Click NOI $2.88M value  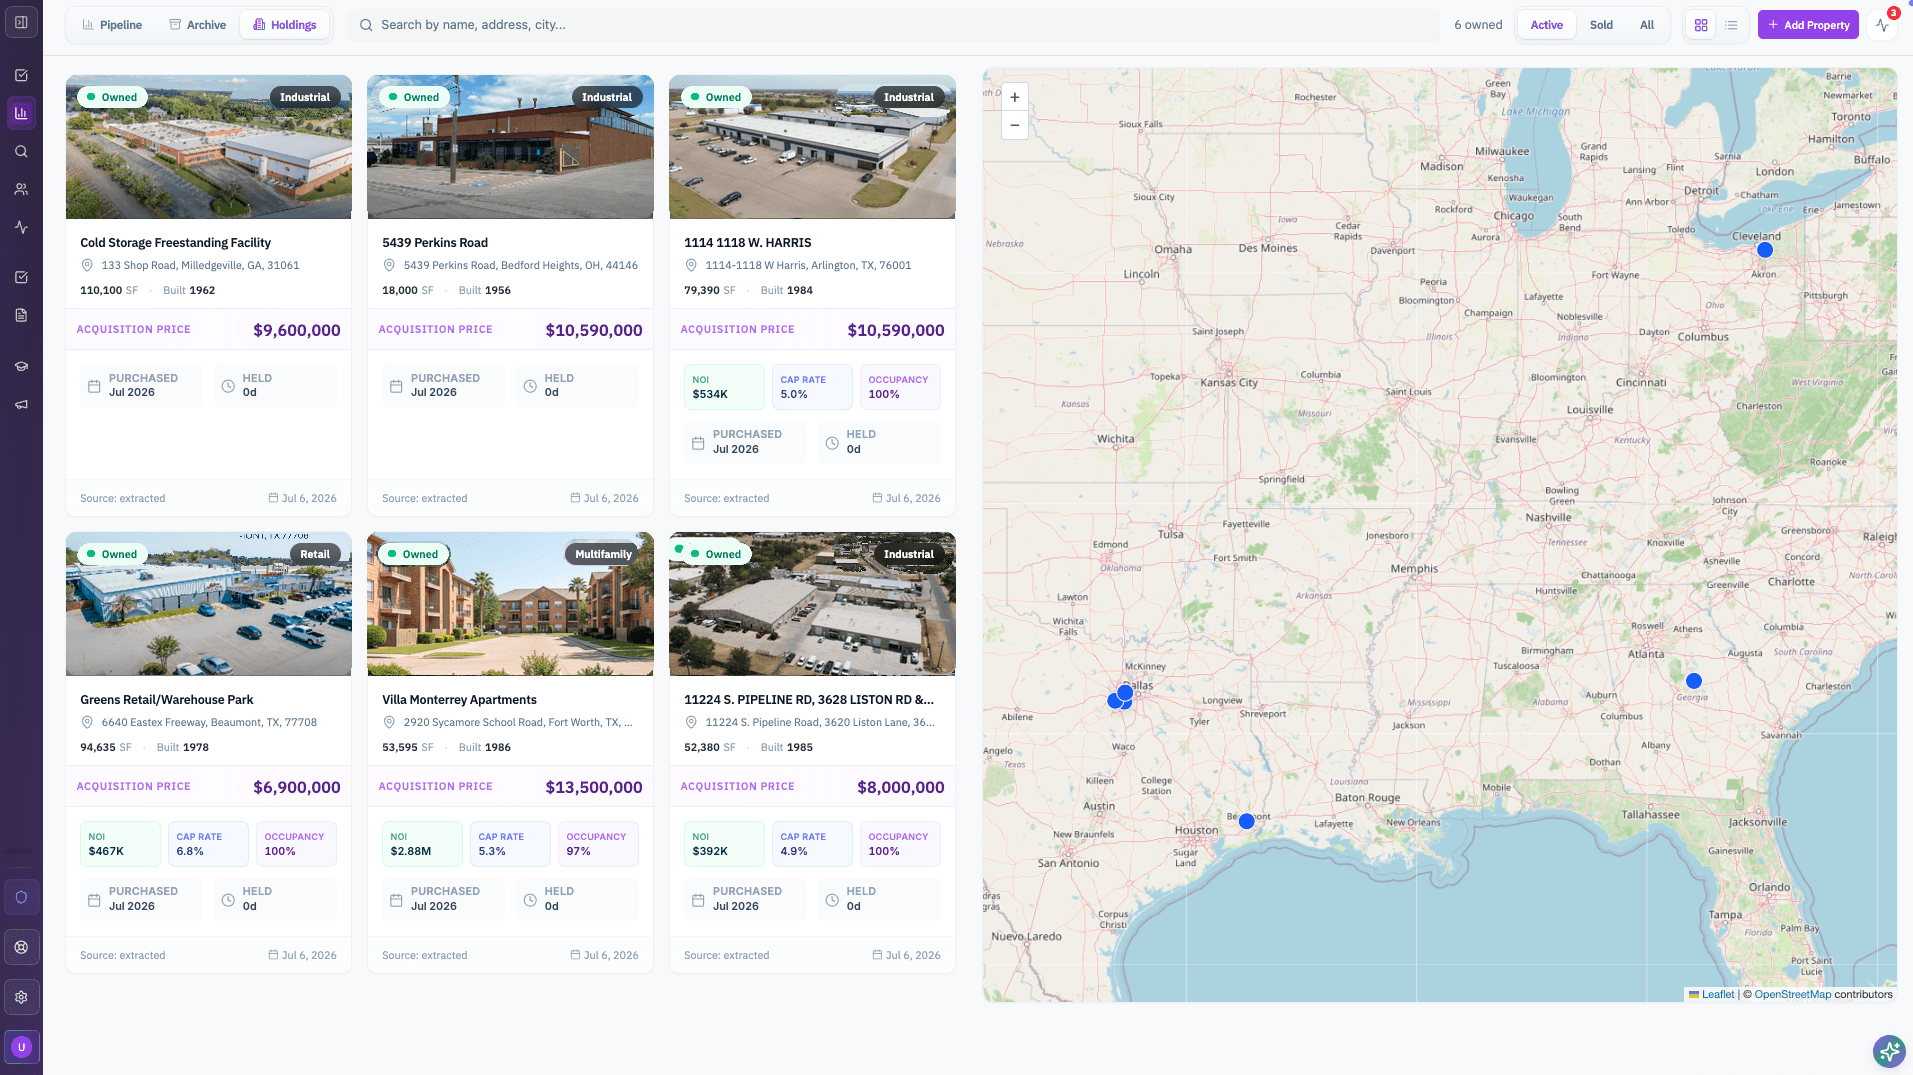pyautogui.click(x=411, y=852)
